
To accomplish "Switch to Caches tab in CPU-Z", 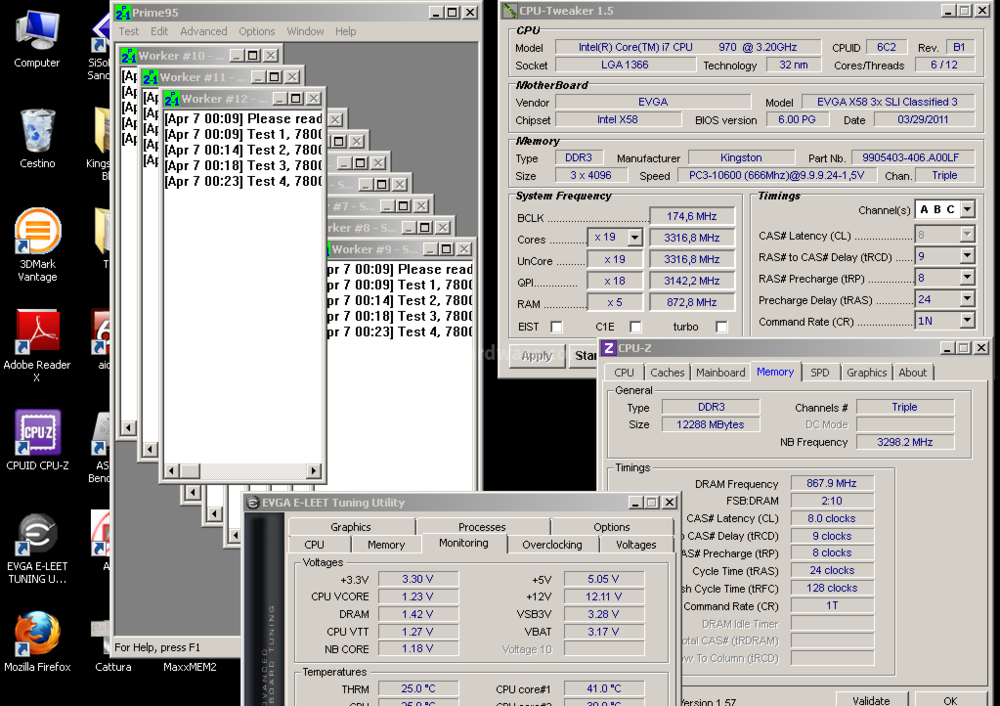I will tap(667, 372).
